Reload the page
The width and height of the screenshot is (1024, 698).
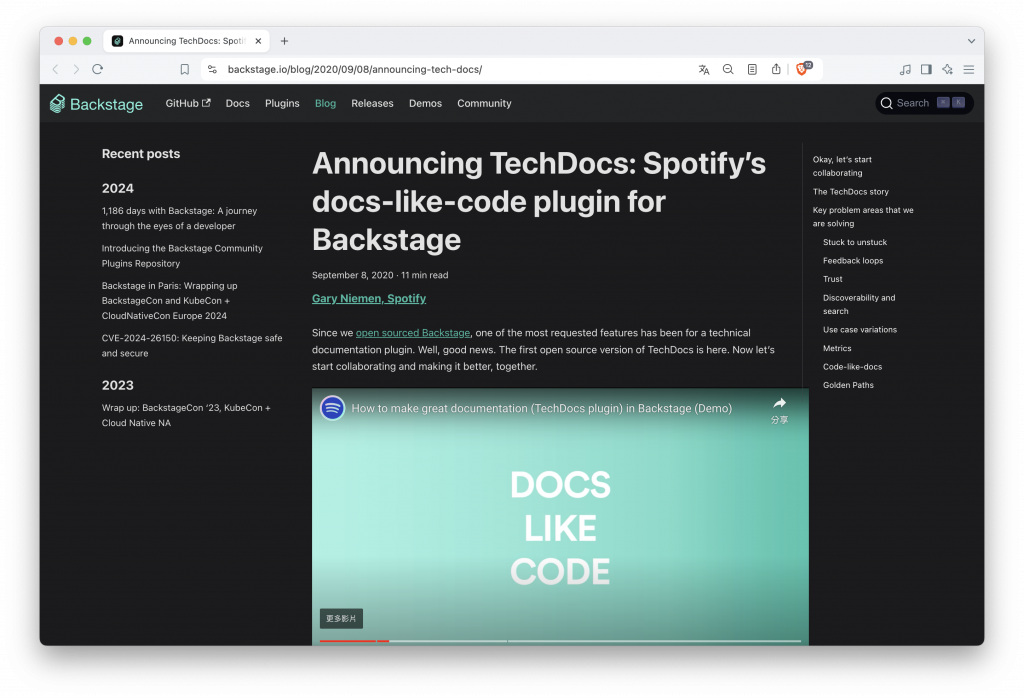(x=97, y=69)
